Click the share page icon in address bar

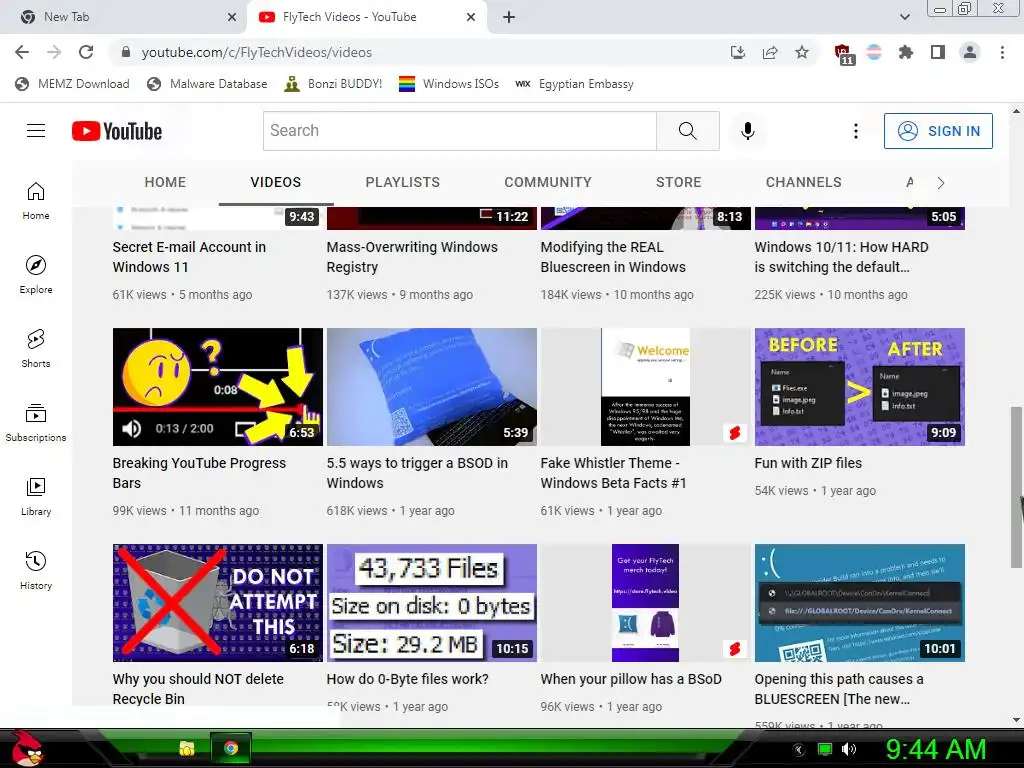point(770,52)
